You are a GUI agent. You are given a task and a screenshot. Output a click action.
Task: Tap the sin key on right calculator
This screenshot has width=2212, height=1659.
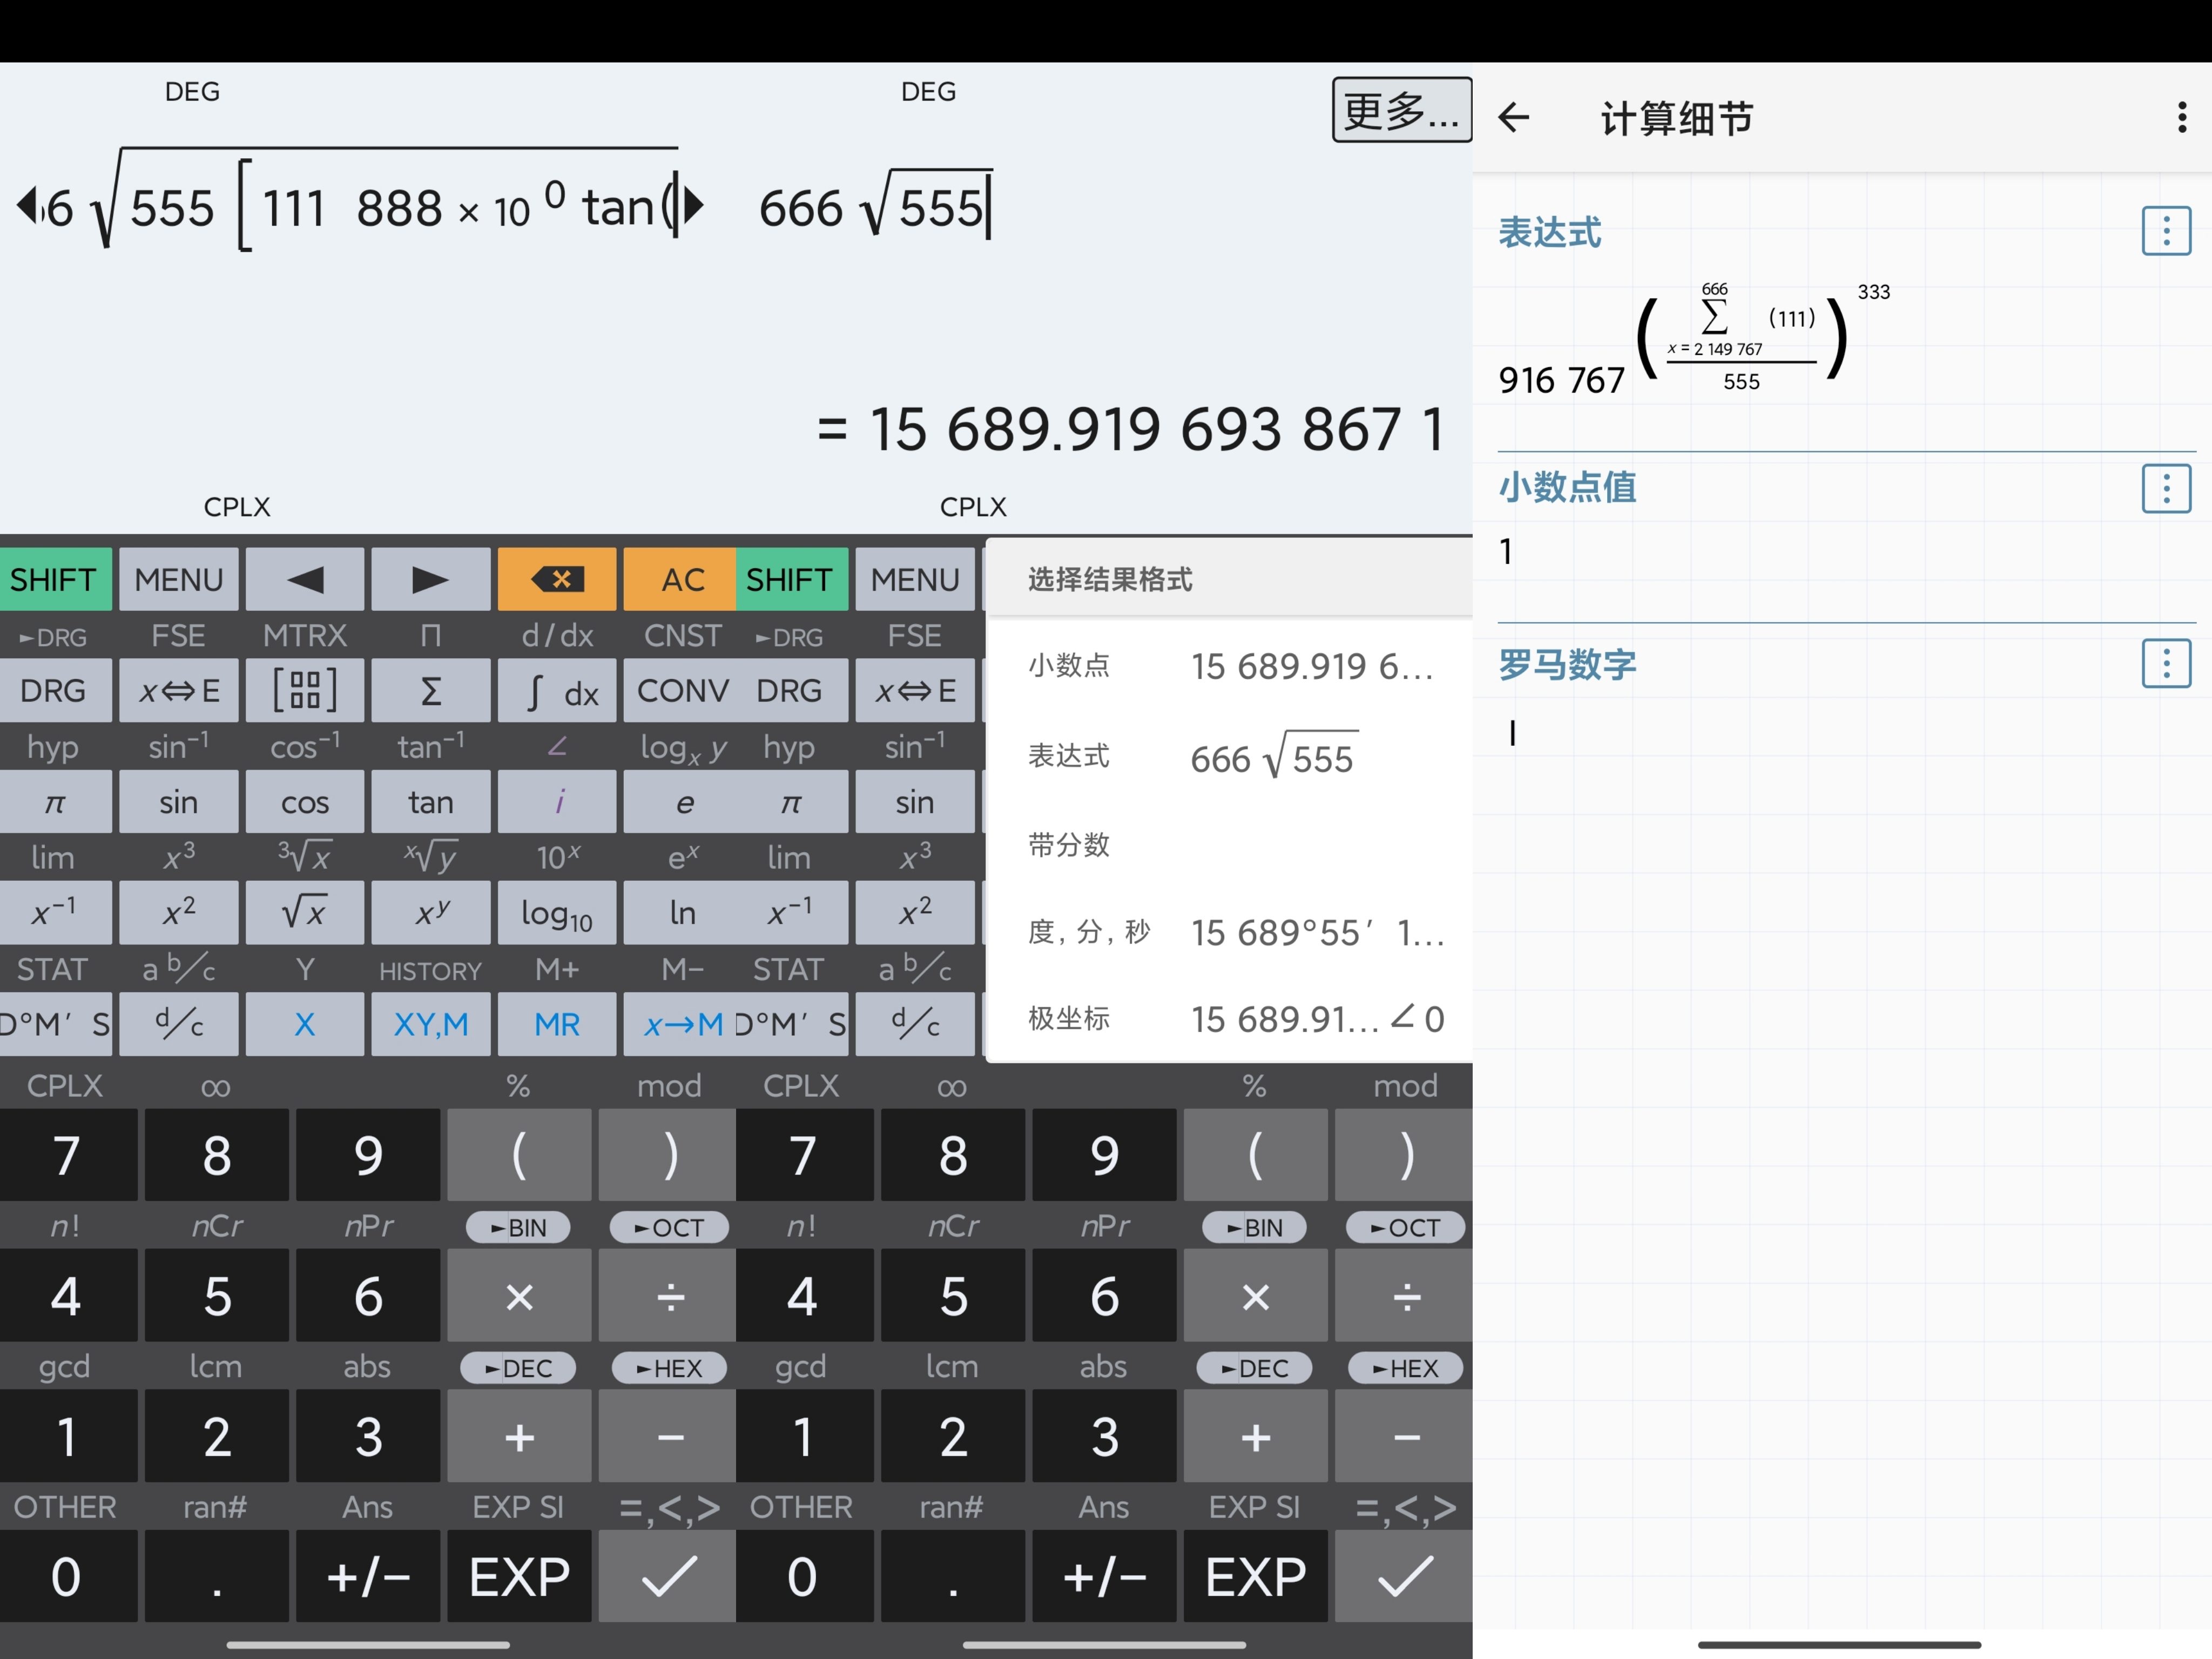(x=915, y=801)
